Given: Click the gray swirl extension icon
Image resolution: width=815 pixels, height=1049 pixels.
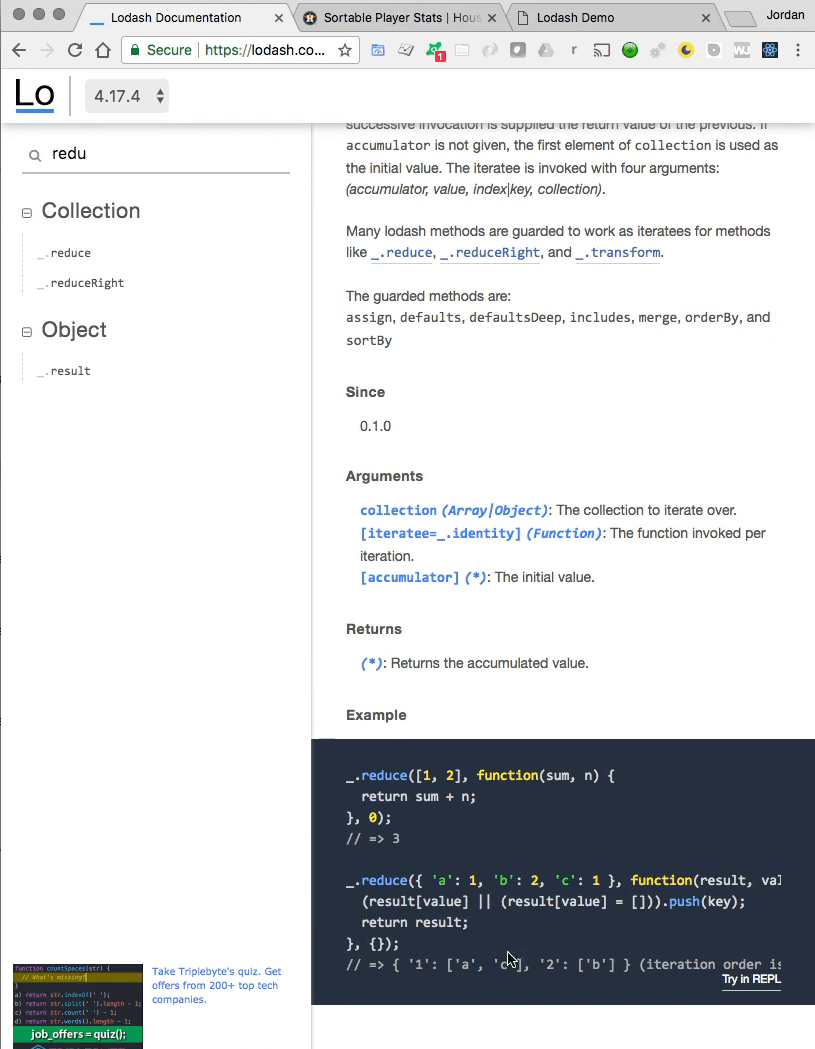Looking at the screenshot, I should tap(490, 50).
